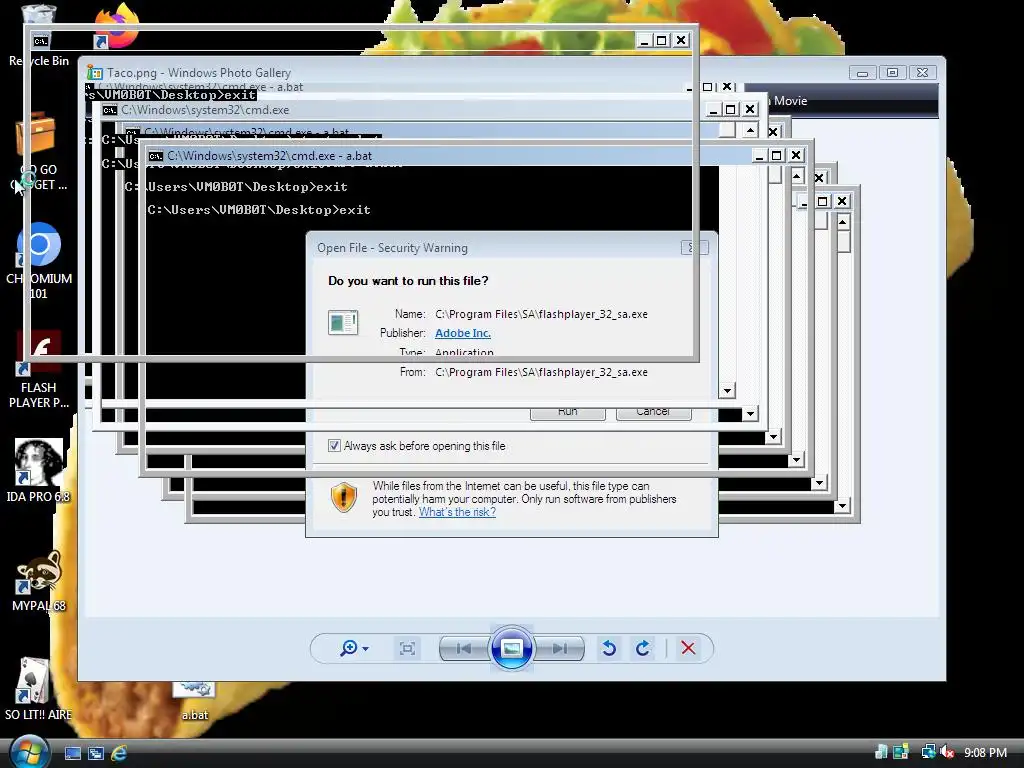1024x768 pixels.
Task: Click the Adobe Inc. publisher link
Action: 462,333
